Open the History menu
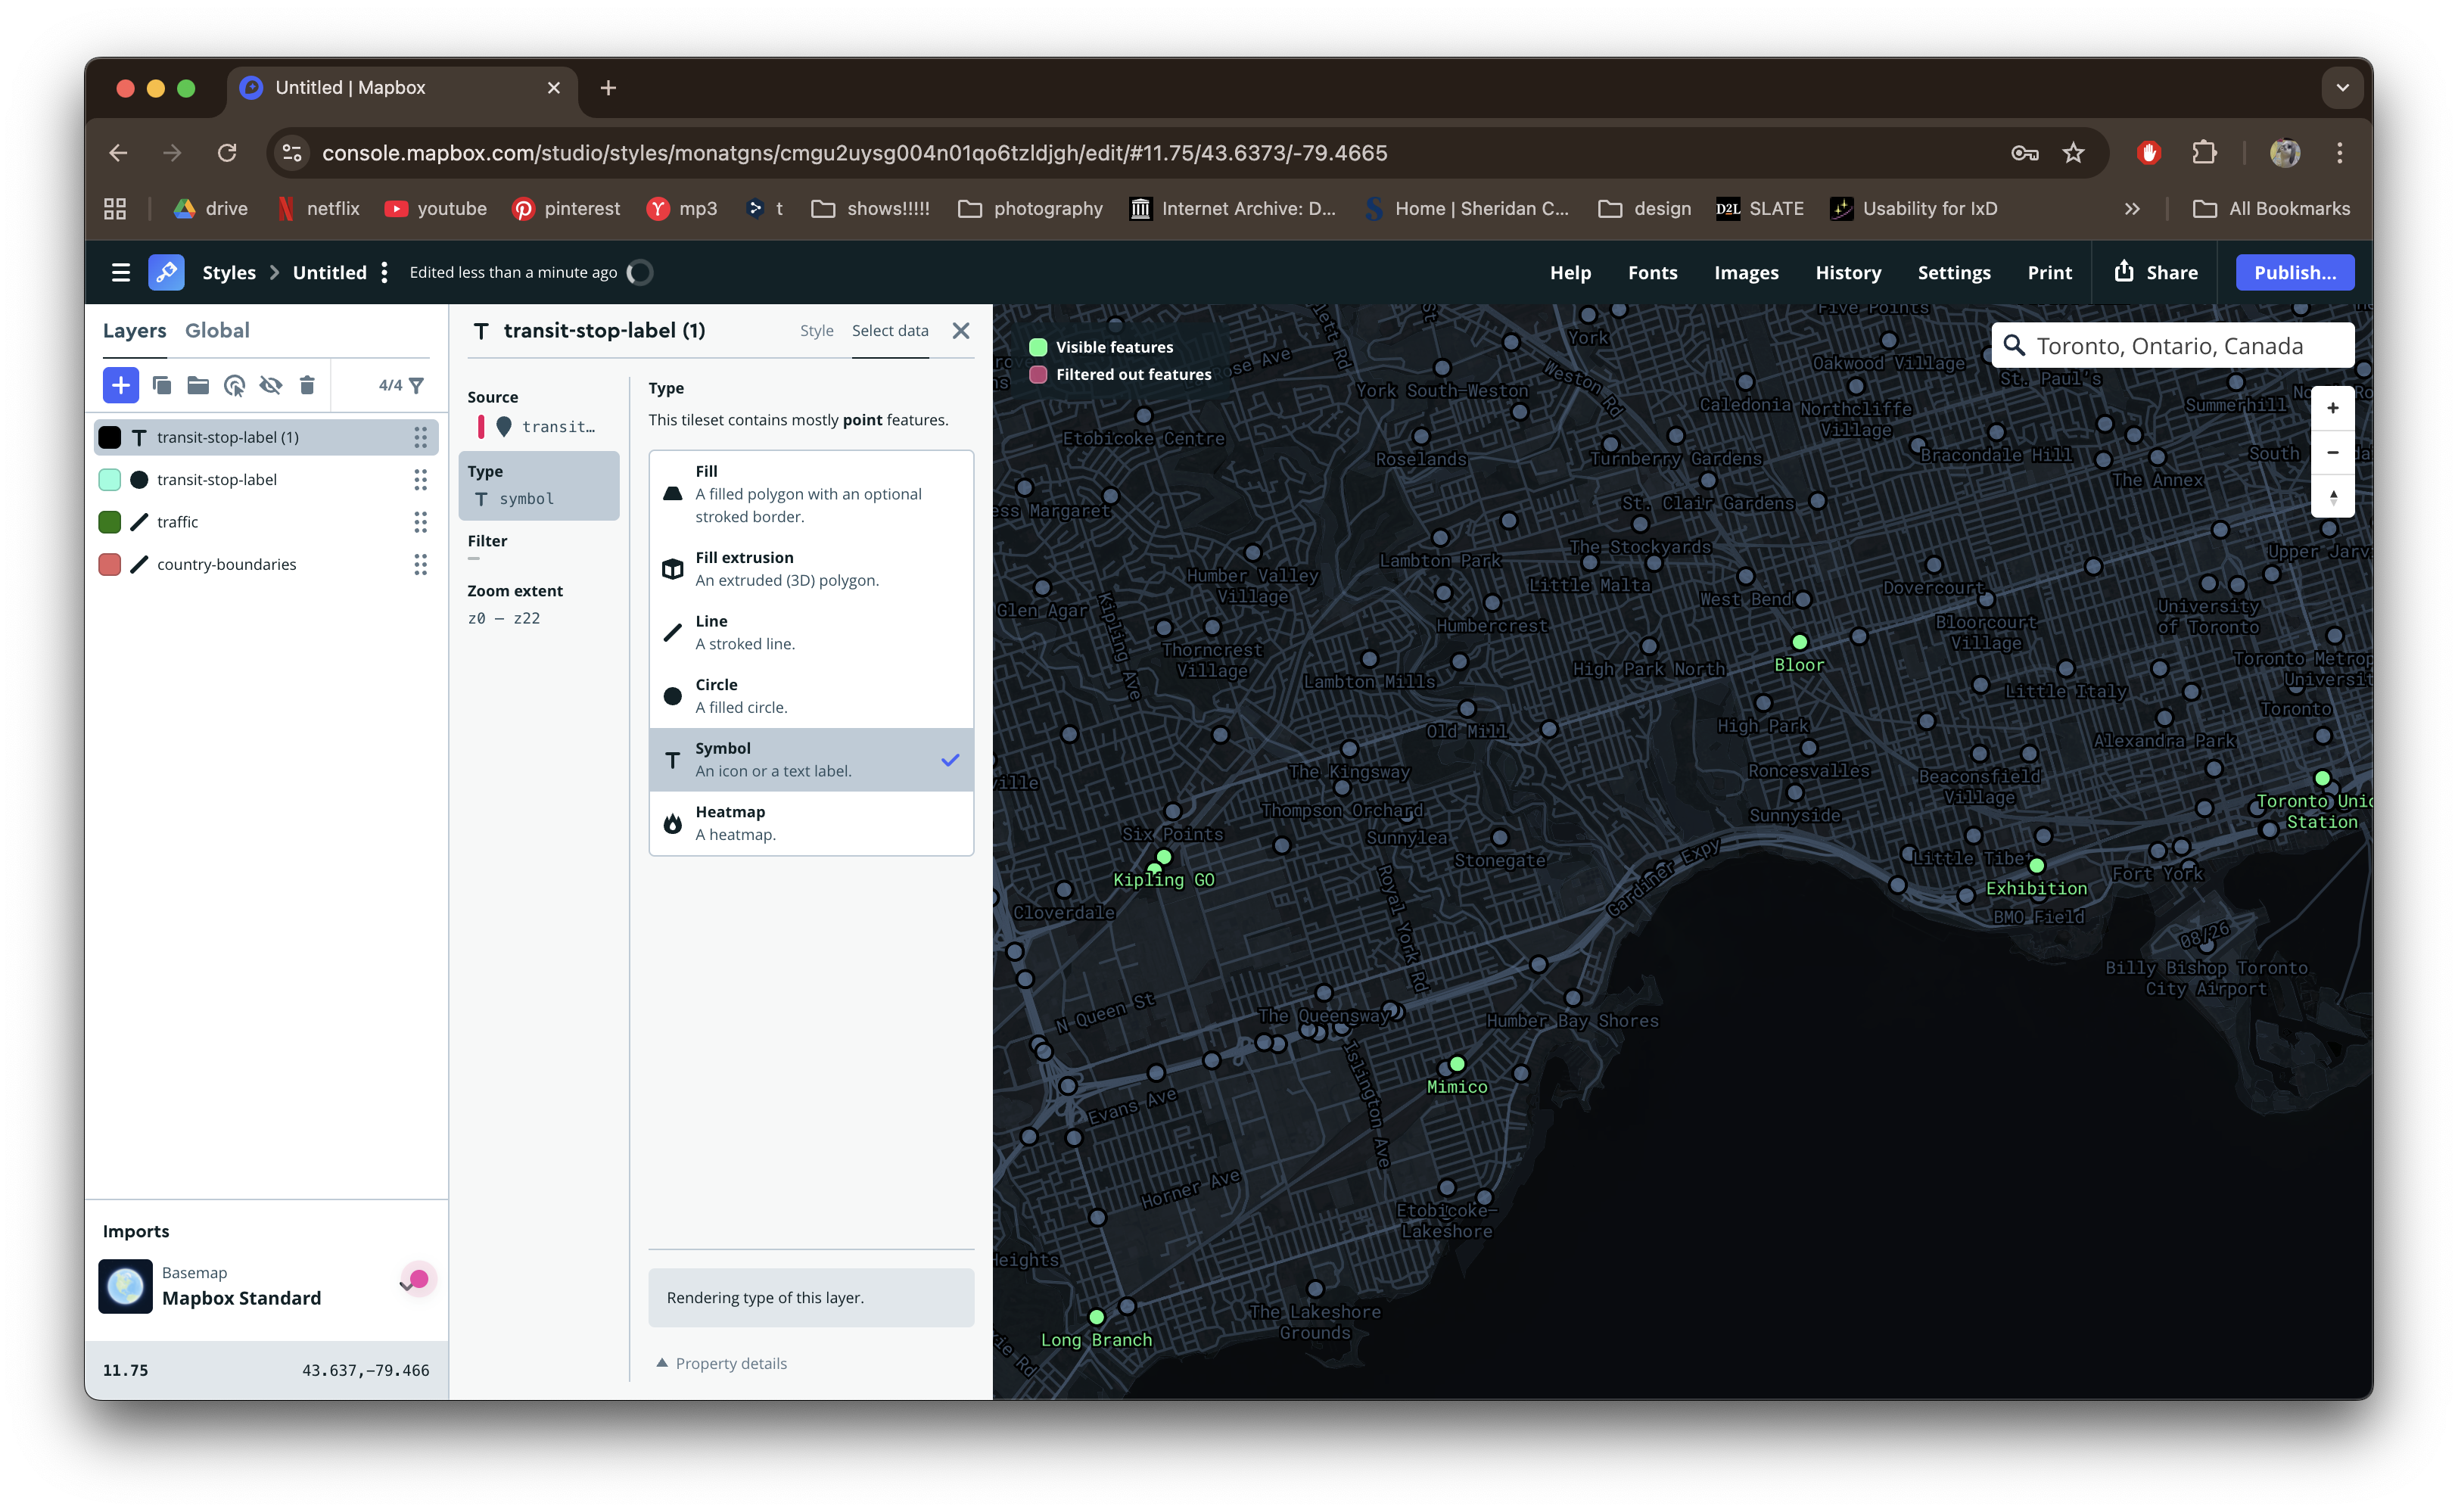The width and height of the screenshot is (2458, 1512). (1848, 272)
